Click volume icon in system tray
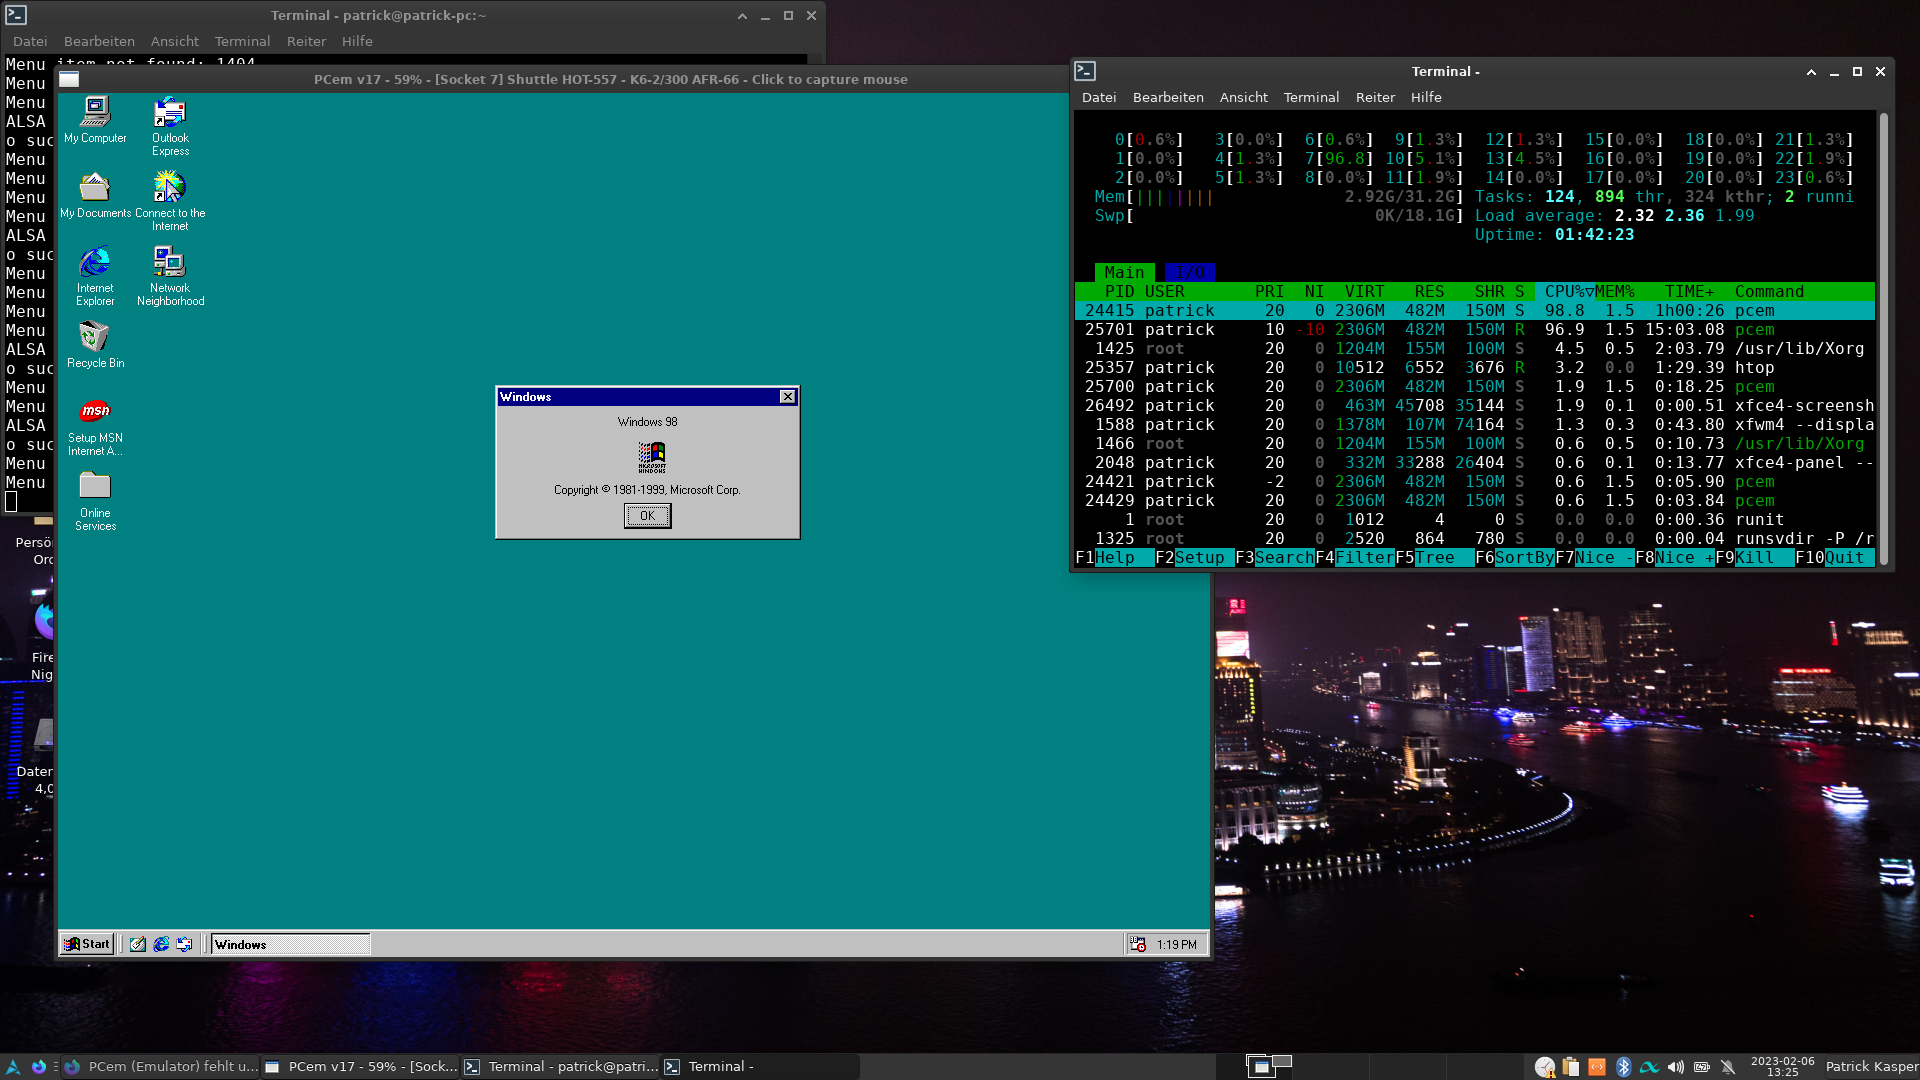Viewport: 1920px width, 1080px height. (x=1676, y=1067)
